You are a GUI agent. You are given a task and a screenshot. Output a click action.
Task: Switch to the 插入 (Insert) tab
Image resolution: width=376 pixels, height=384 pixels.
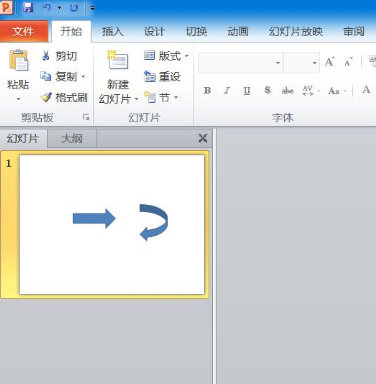pyautogui.click(x=113, y=32)
